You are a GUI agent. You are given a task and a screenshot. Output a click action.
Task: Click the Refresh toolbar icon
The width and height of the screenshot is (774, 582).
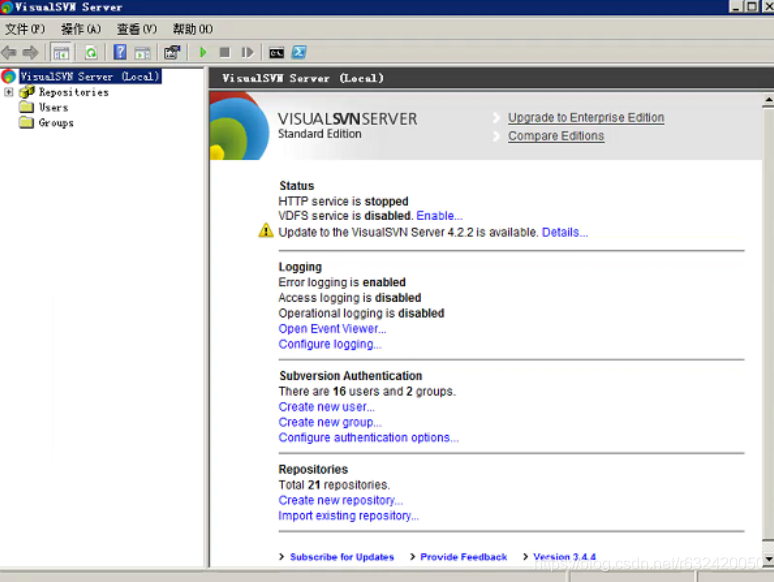click(x=91, y=52)
